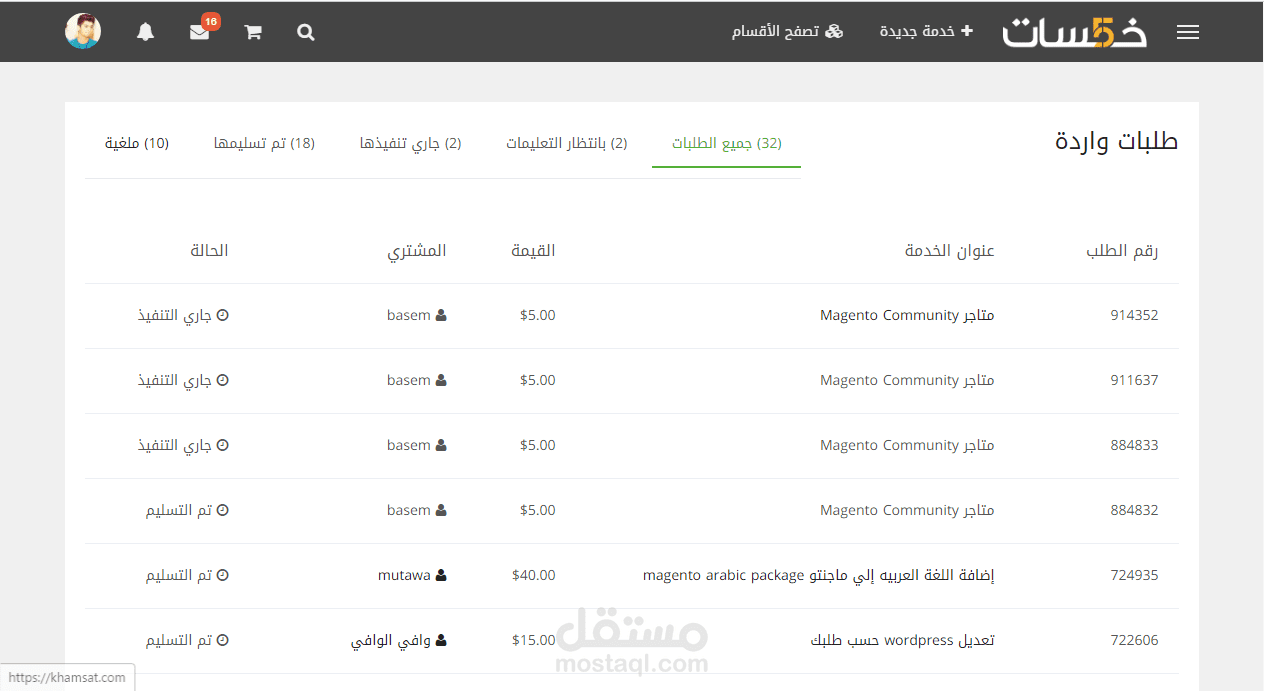Switch to جاري تنفيذها (2) tab
1264x691 pixels.
click(x=411, y=143)
